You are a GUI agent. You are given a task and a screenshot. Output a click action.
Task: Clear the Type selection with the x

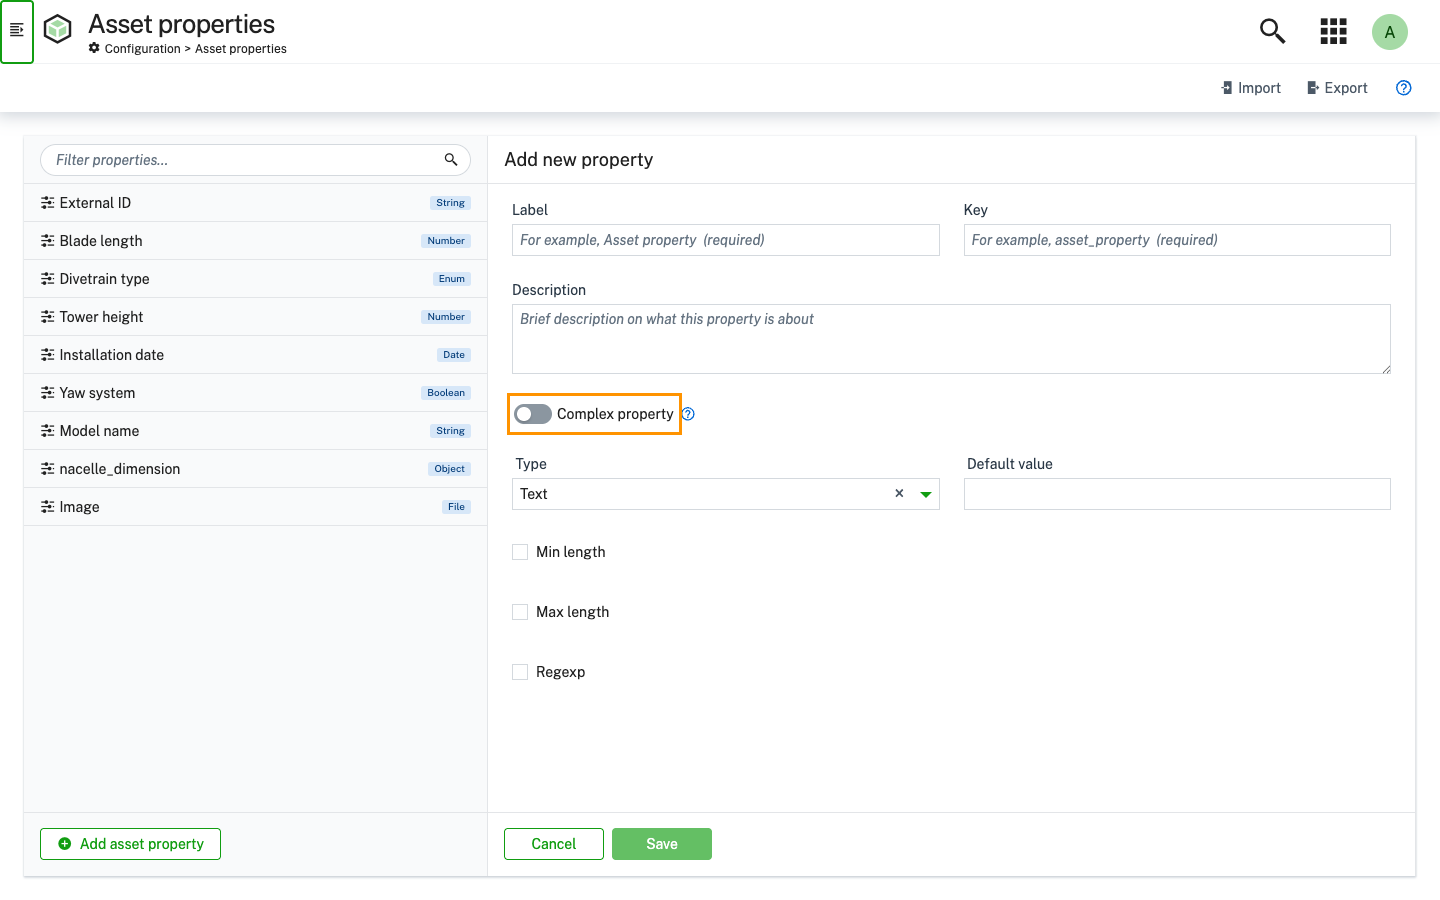point(898,493)
